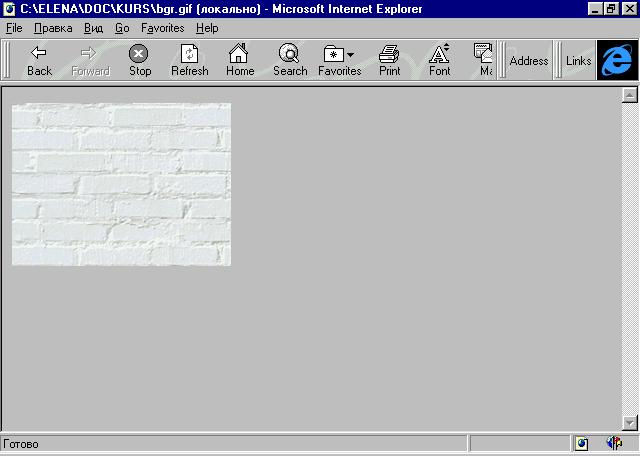The width and height of the screenshot is (640, 456).
Task: Click the Готово status text
Action: click(x=21, y=444)
